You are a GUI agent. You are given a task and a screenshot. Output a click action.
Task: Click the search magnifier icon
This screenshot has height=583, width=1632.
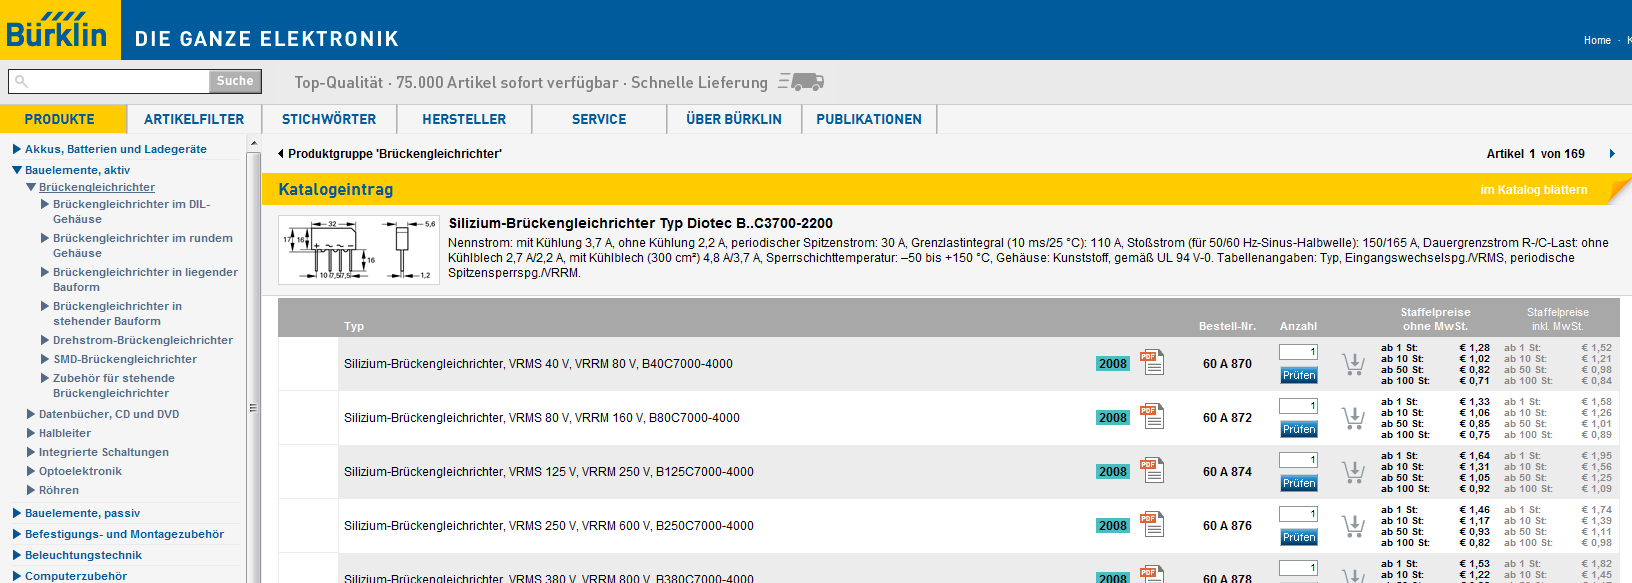(x=21, y=82)
